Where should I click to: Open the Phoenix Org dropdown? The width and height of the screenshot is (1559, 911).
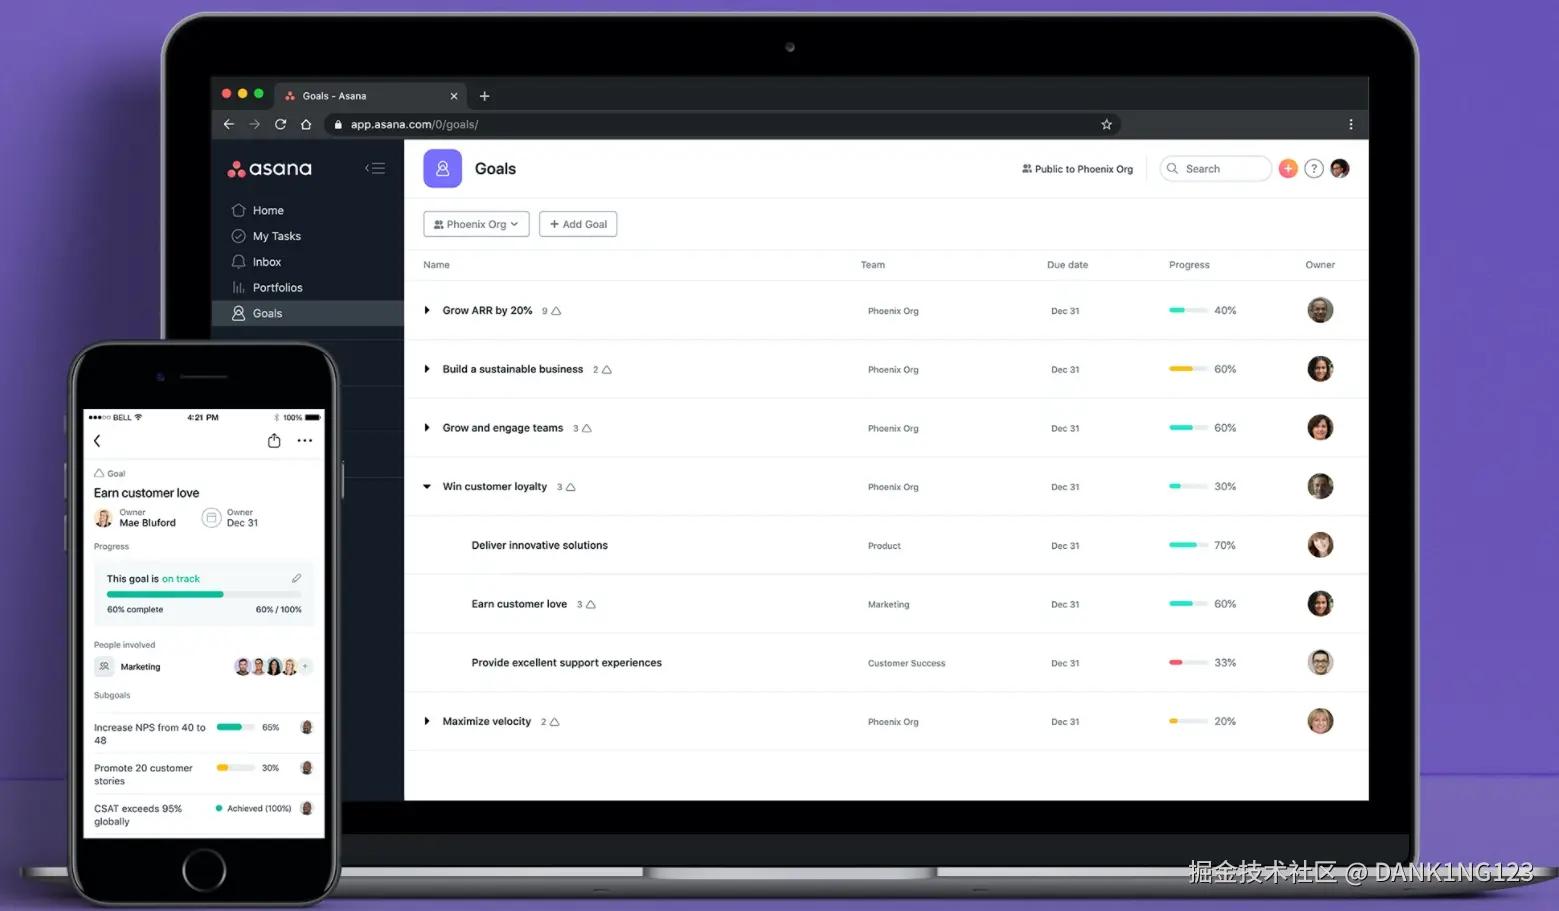coord(476,224)
